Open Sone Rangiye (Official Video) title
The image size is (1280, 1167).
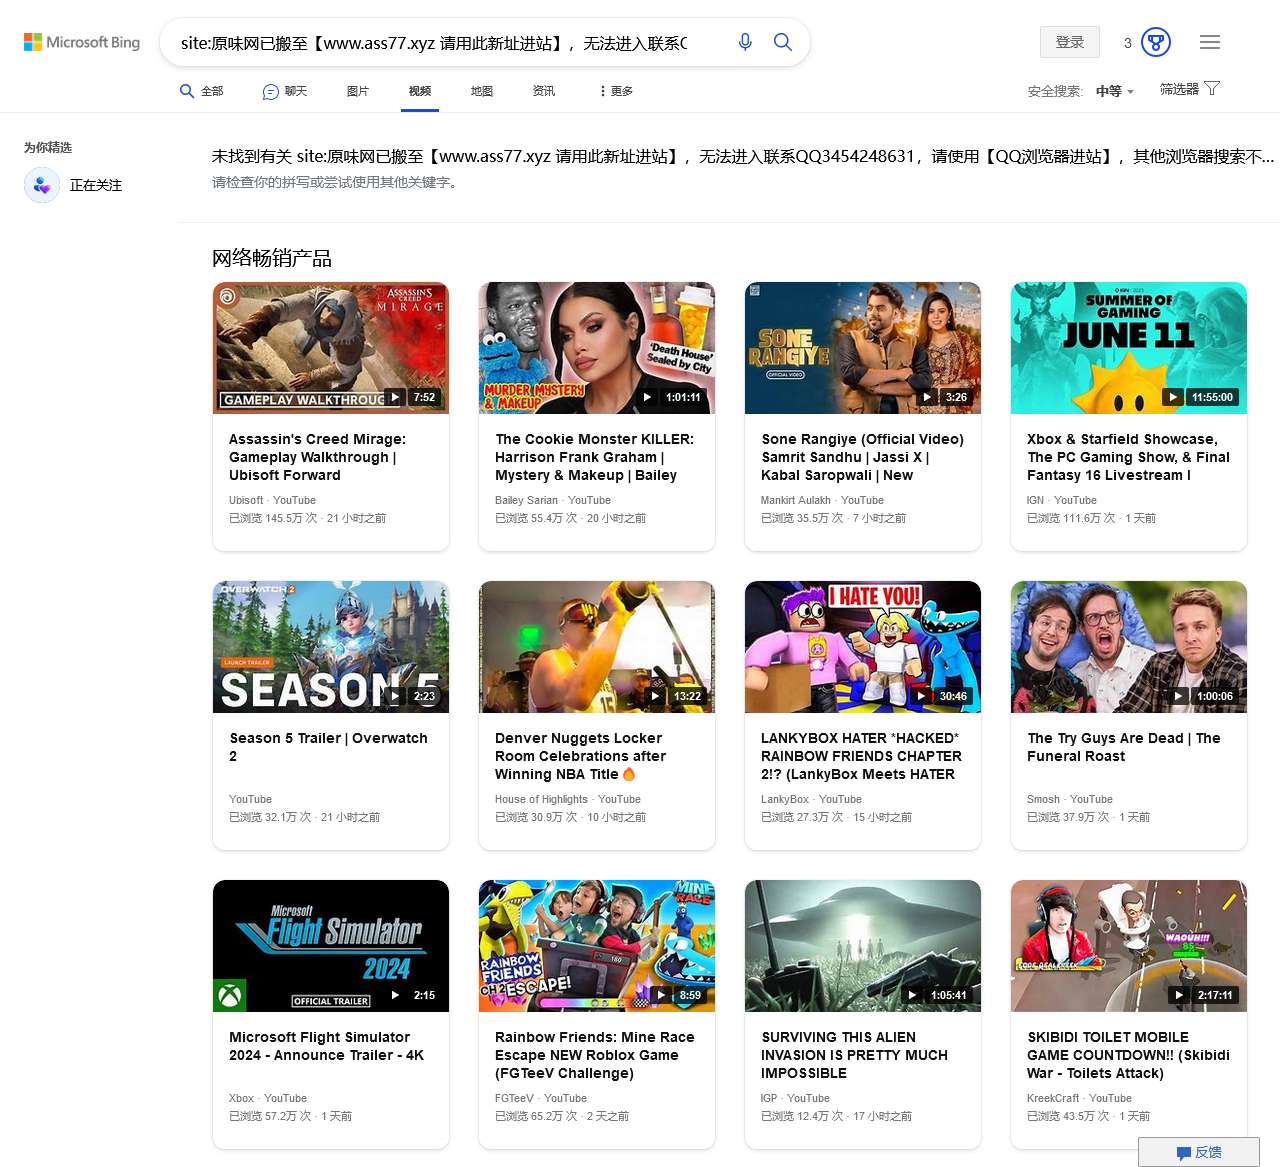click(x=862, y=457)
